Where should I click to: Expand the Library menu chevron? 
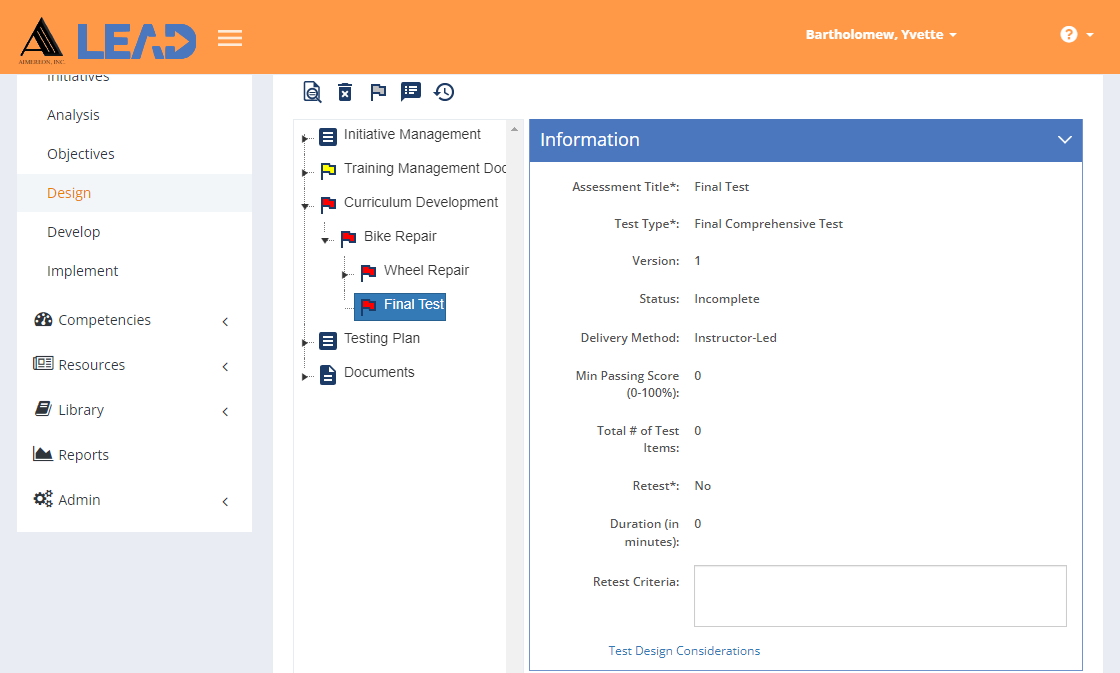(x=225, y=412)
